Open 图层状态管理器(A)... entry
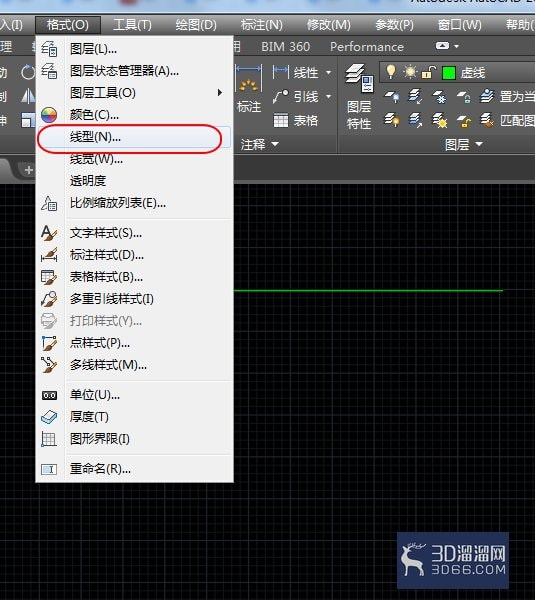This screenshot has height=600, width=535. (134, 71)
